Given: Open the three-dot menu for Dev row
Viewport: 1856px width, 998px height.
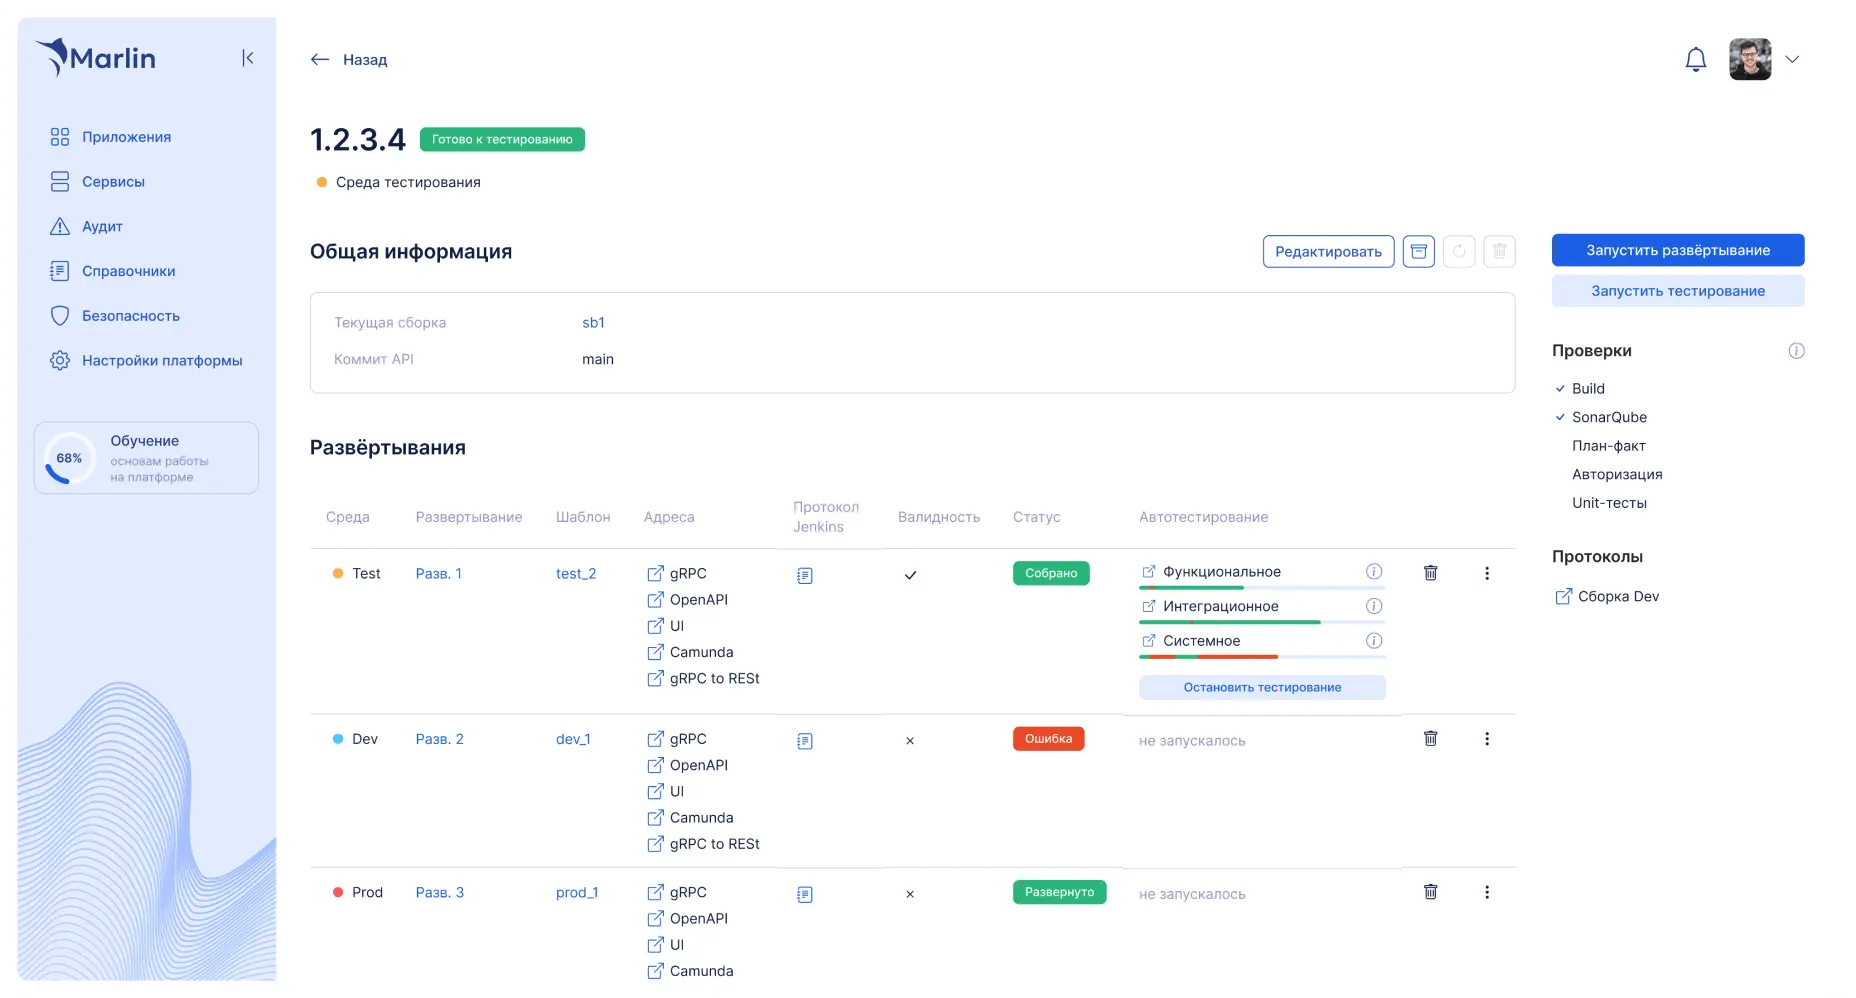Looking at the screenshot, I should (1486, 739).
